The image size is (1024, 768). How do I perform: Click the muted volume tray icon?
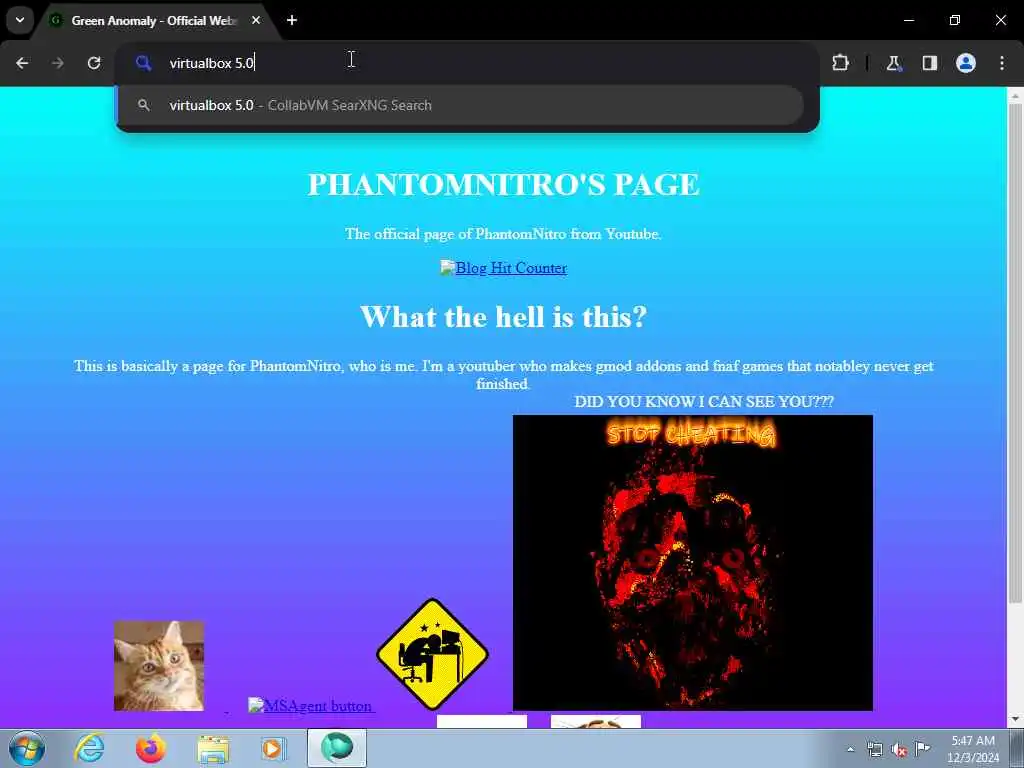tap(899, 749)
